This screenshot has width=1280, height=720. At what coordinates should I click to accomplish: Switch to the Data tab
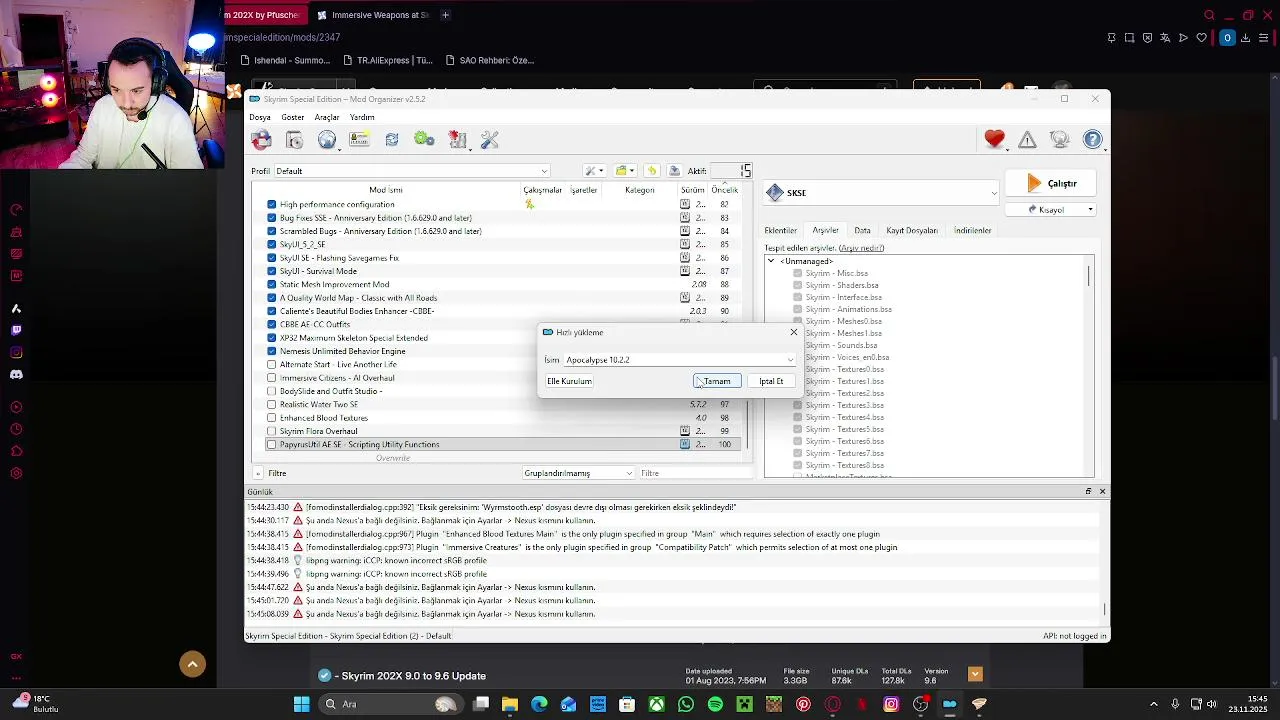point(862,230)
